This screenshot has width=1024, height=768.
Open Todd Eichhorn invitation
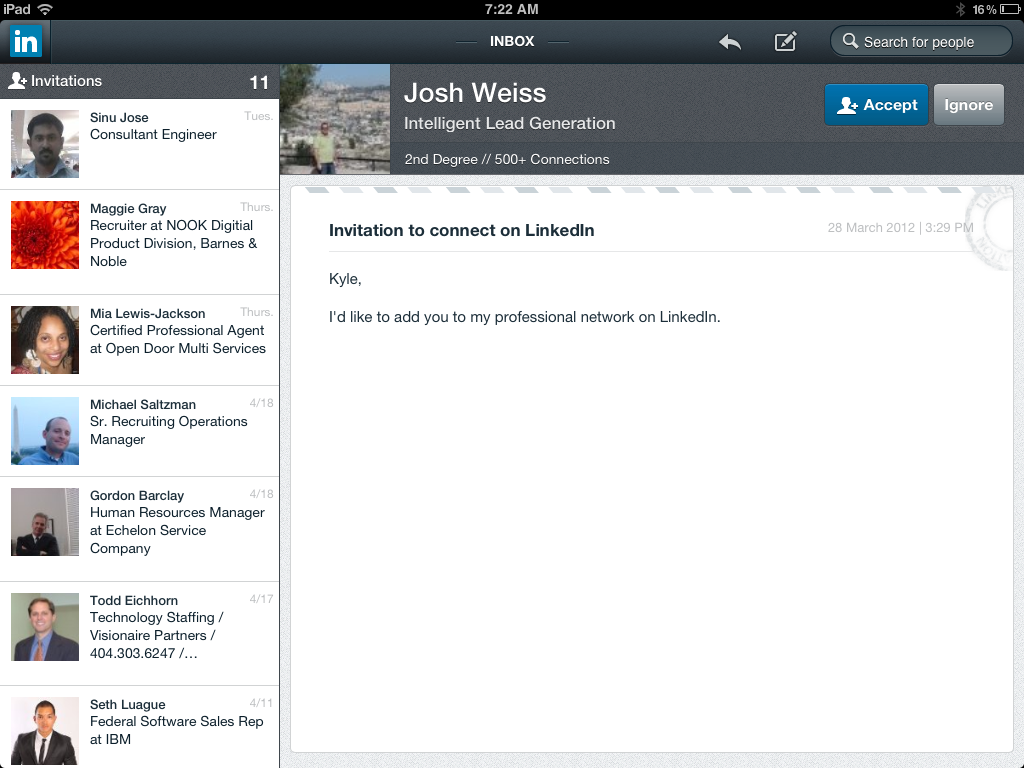pyautogui.click(x=140, y=633)
